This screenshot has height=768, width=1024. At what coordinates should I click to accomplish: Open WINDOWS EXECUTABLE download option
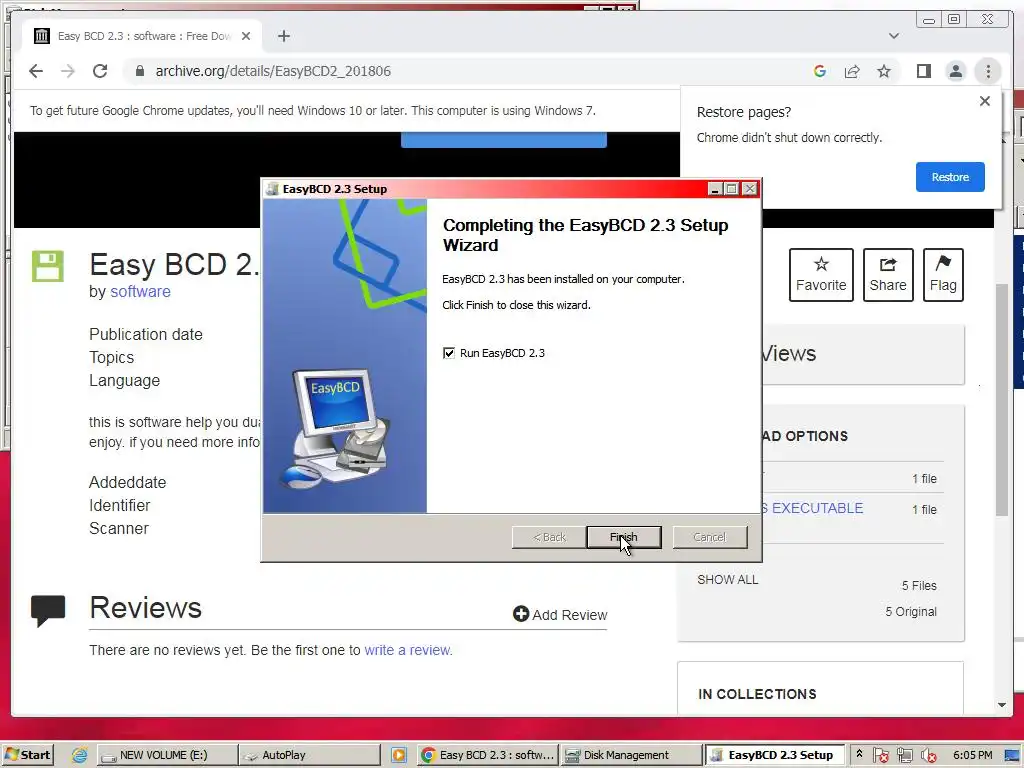click(x=812, y=508)
